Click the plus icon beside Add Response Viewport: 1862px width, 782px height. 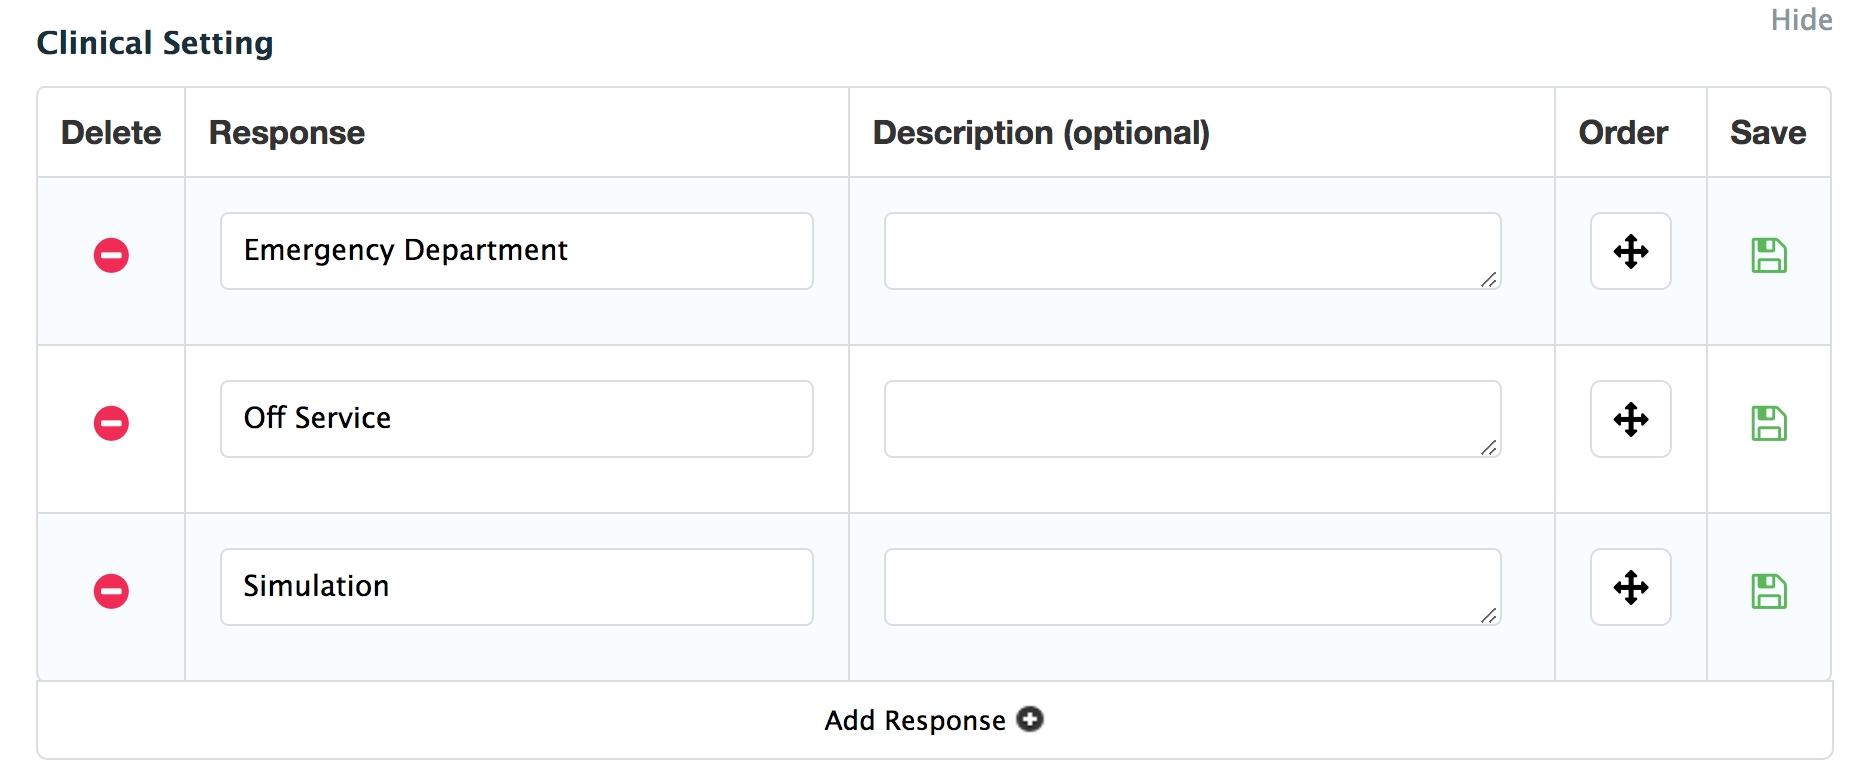(1030, 719)
